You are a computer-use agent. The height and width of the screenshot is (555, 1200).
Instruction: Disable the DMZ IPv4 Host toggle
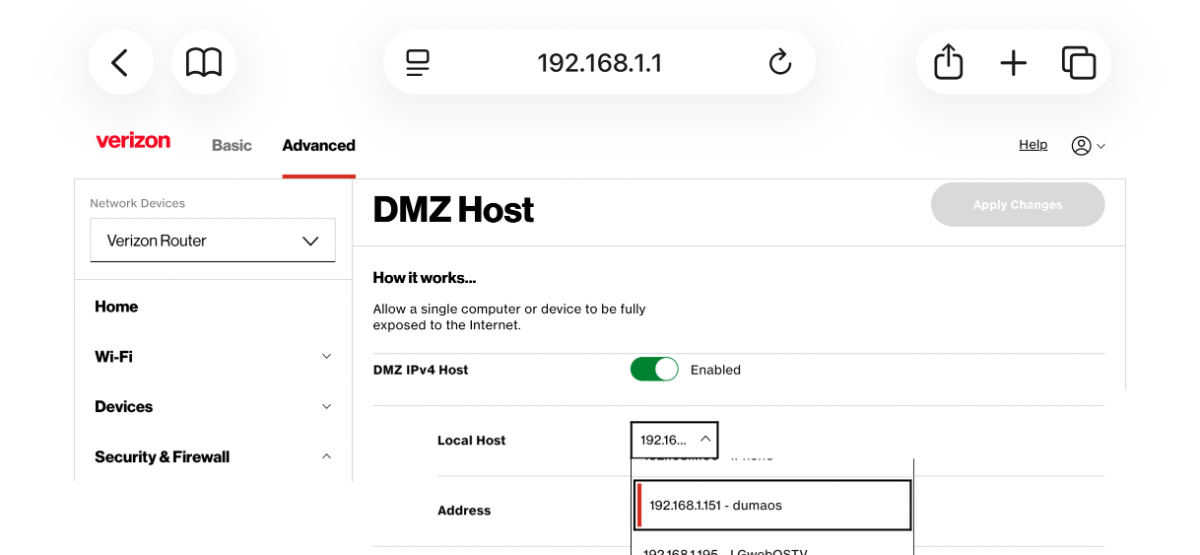click(654, 369)
